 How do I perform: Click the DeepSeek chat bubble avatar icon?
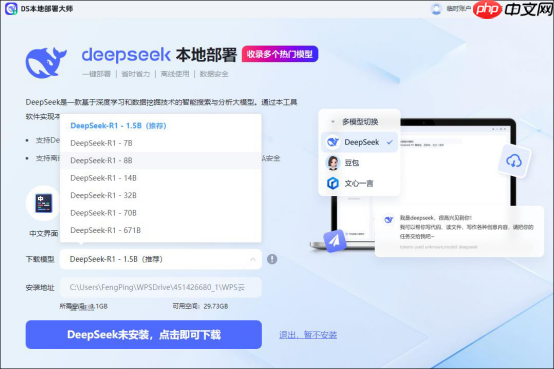(389, 220)
